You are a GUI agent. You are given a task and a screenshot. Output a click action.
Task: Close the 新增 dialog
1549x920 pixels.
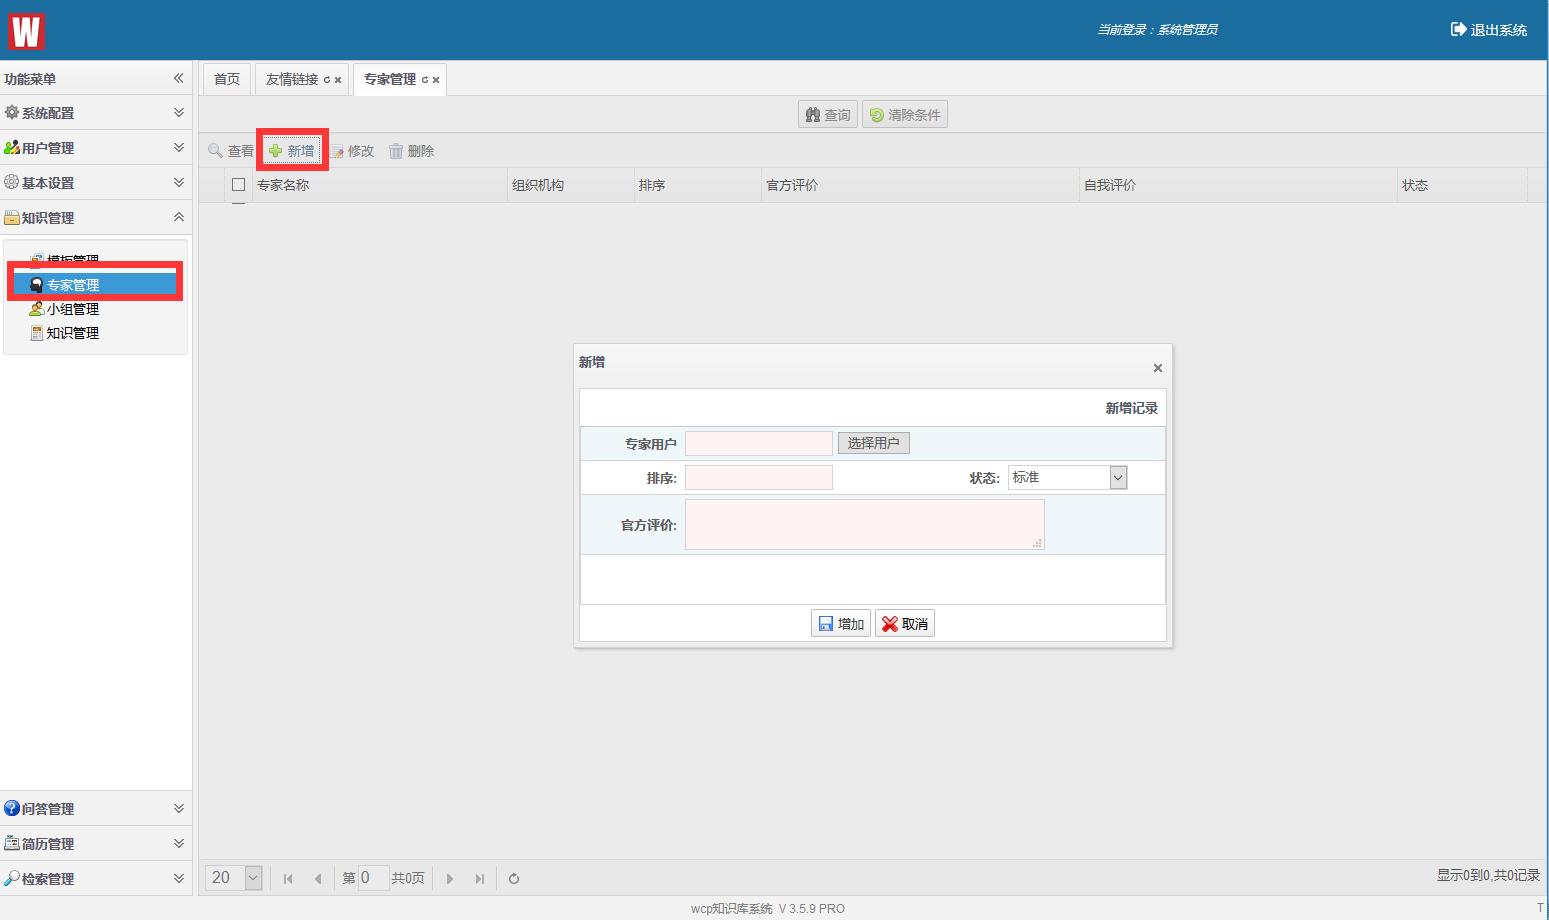coord(1158,368)
